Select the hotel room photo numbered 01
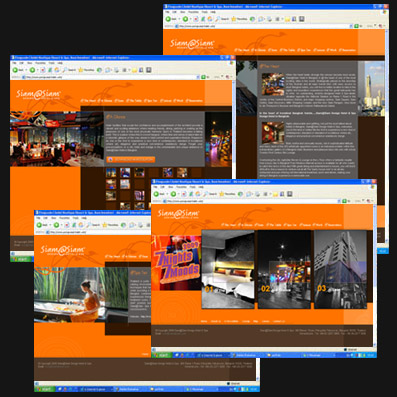The image size is (397, 397). tap(228, 269)
